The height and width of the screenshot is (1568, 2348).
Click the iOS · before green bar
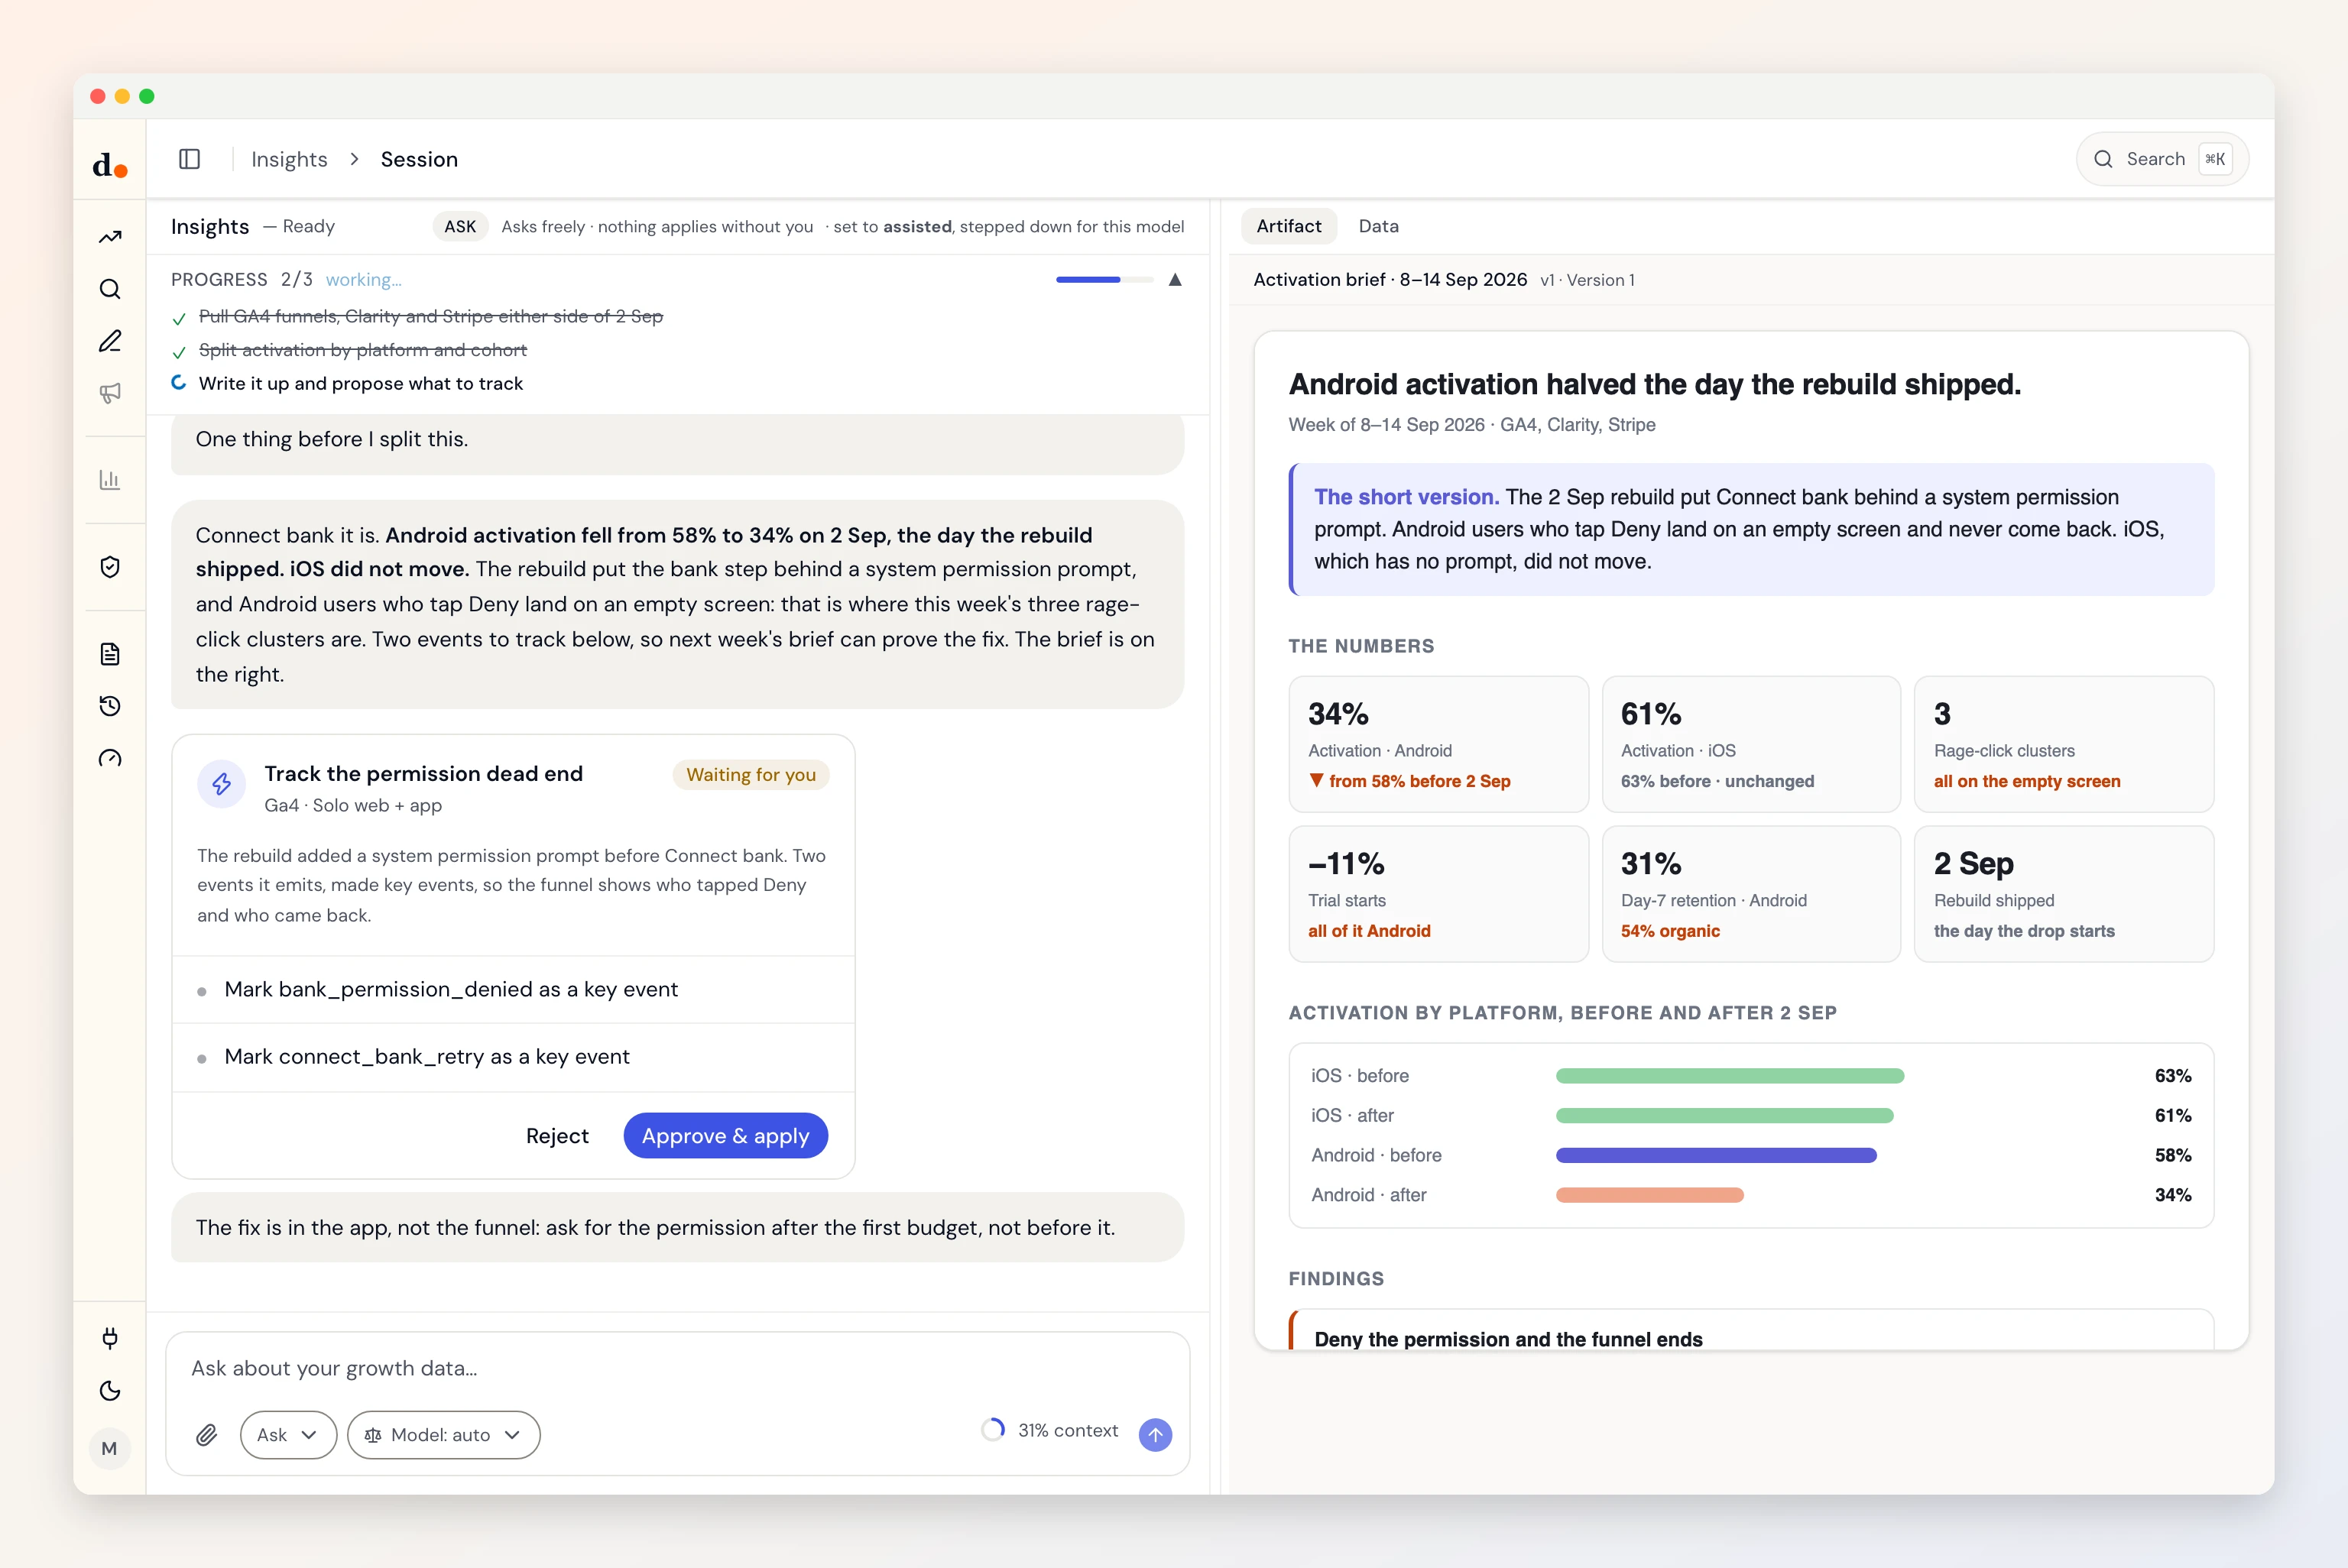click(1729, 1076)
